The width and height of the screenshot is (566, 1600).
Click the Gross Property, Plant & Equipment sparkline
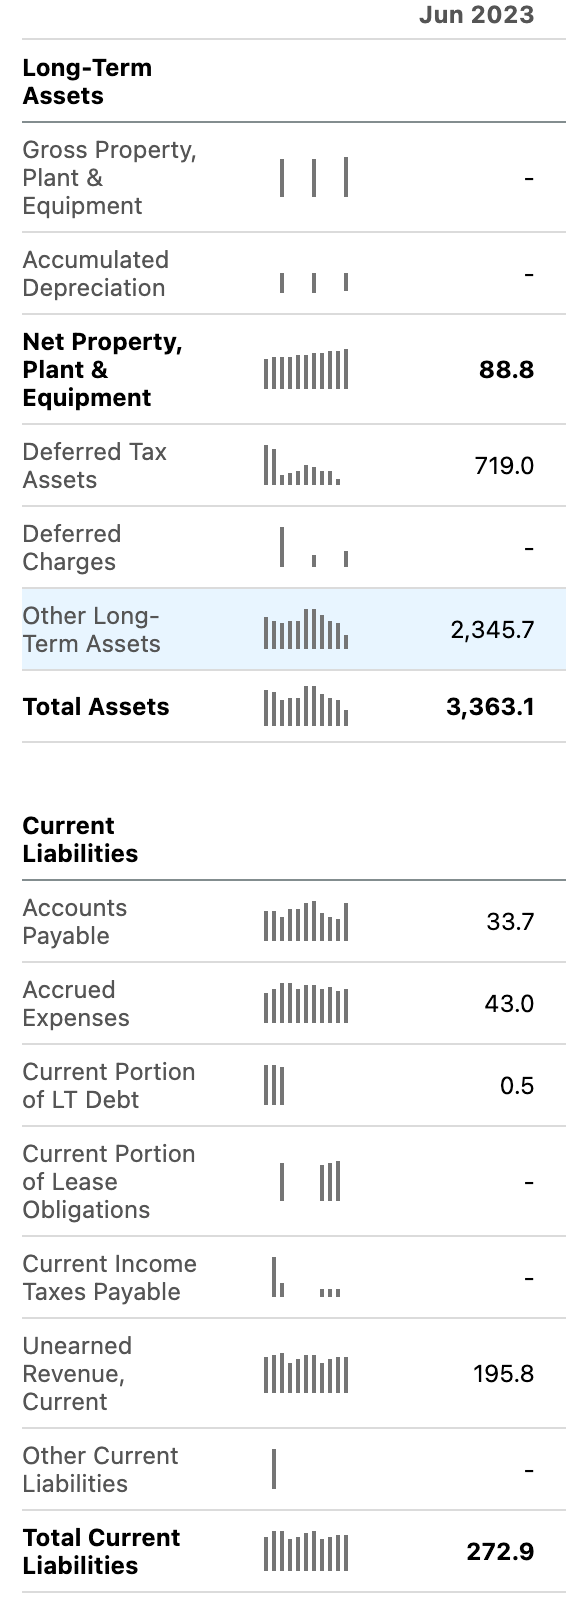click(x=314, y=177)
